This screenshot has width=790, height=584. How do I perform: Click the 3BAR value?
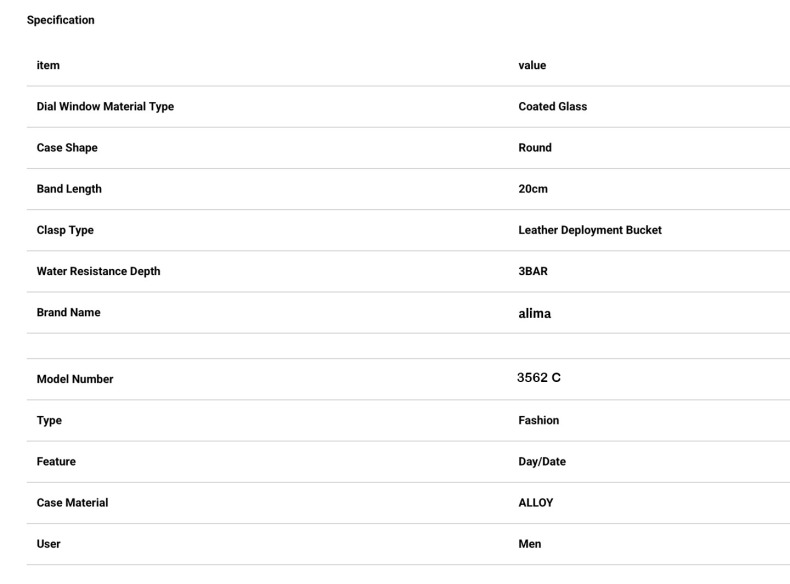pyautogui.click(x=533, y=272)
